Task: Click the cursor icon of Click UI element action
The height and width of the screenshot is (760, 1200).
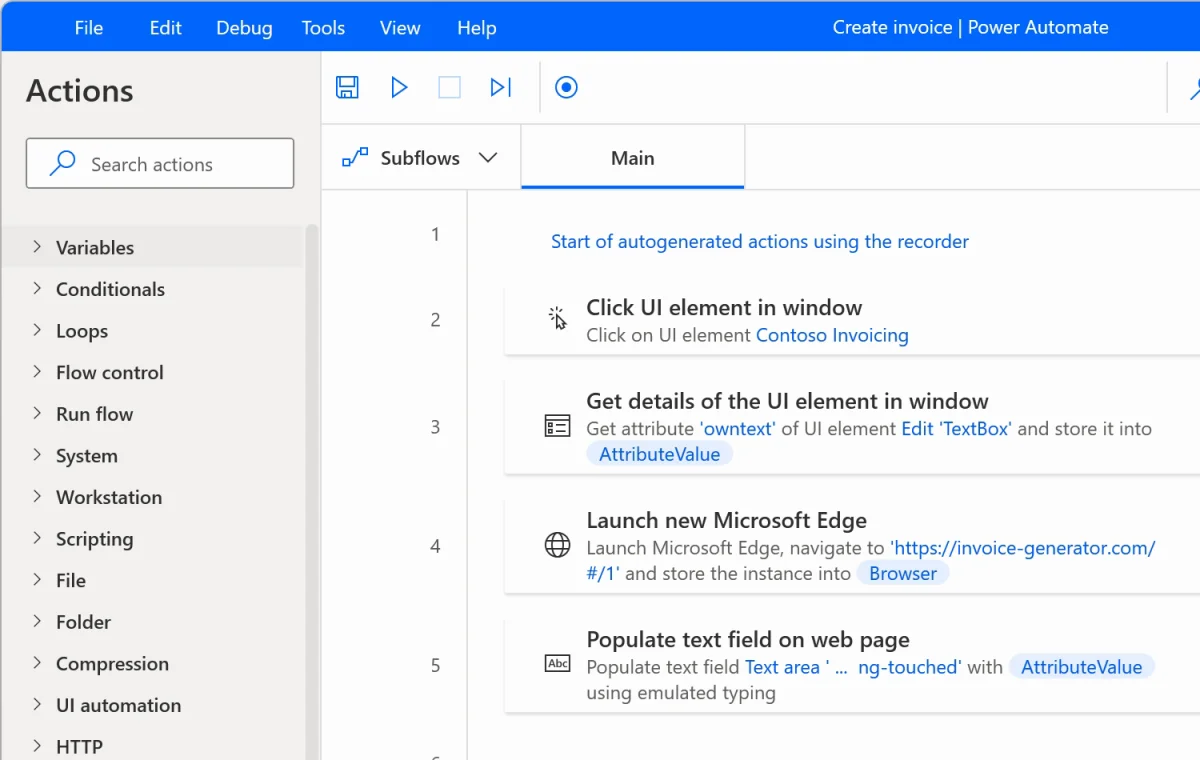Action: 558,319
